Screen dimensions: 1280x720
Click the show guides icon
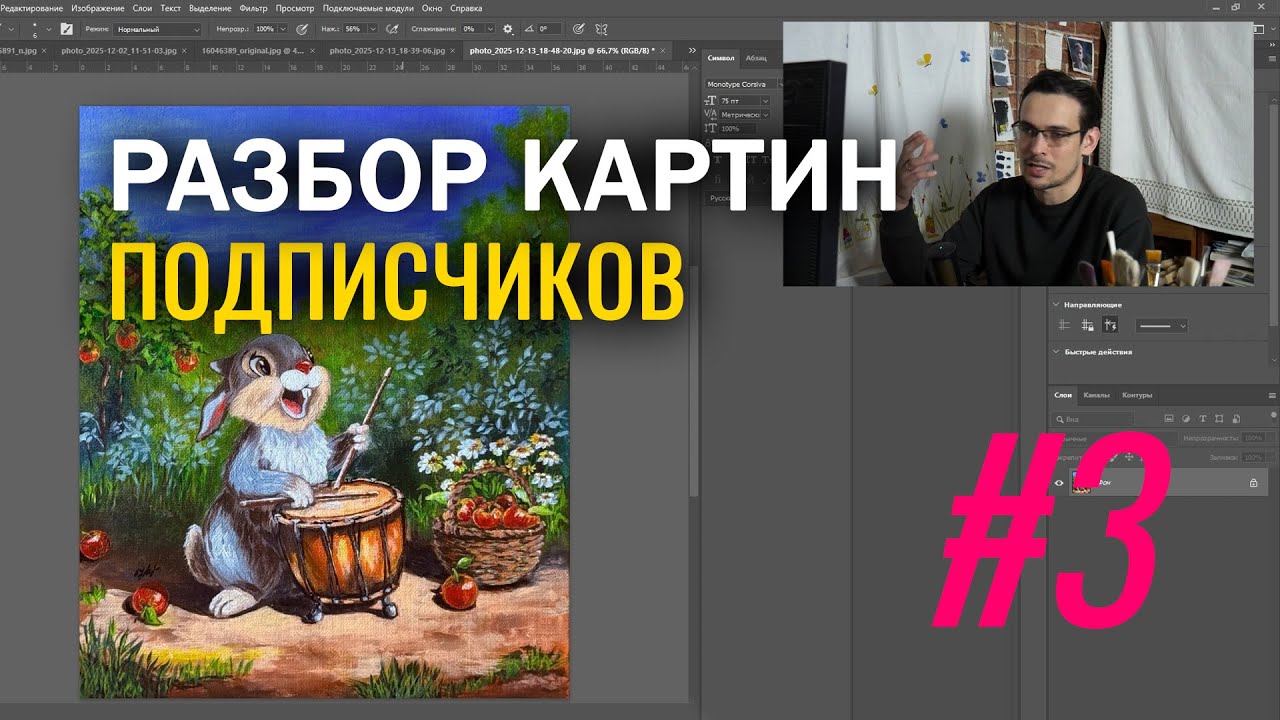tap(1064, 325)
